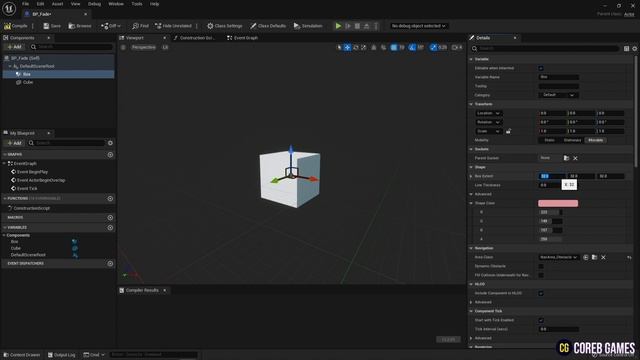The height and width of the screenshot is (360, 640).
Task: Choose the translate gizmo tool
Action: [347, 47]
